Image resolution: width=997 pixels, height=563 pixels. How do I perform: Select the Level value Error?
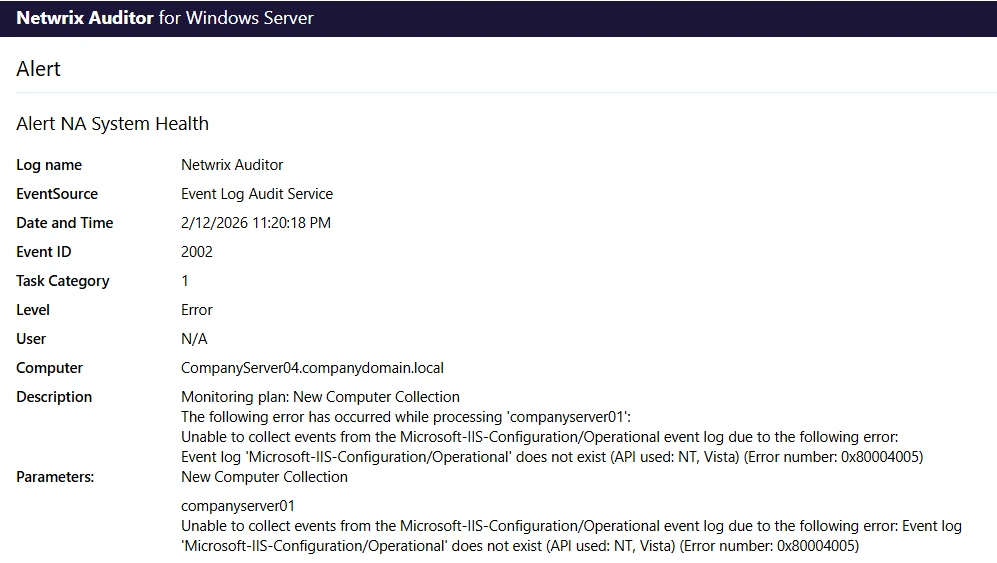coord(197,310)
